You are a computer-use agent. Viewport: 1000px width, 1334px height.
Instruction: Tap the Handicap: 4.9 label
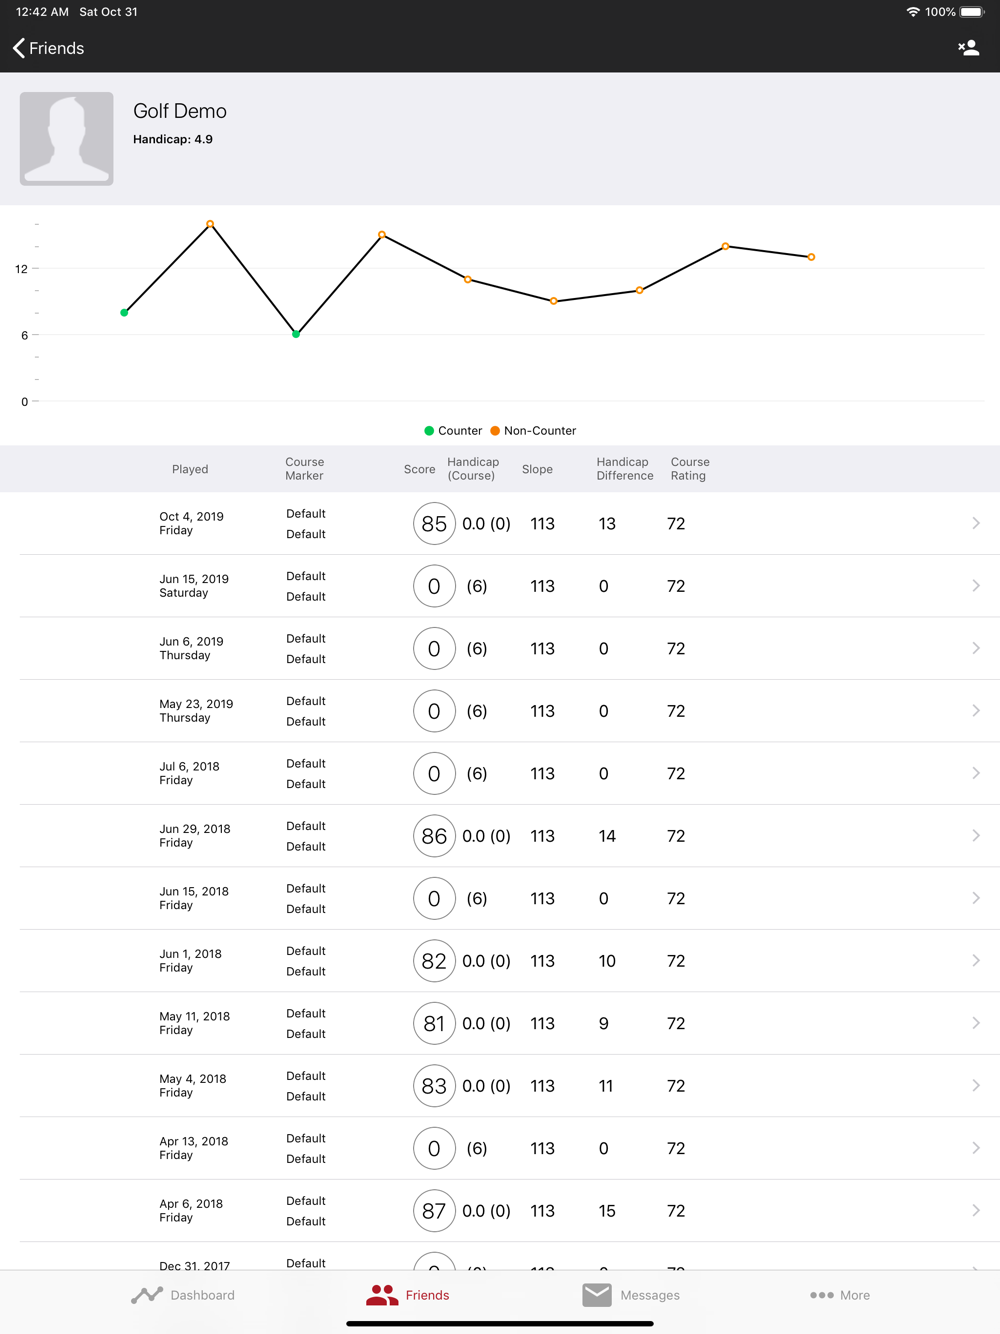pos(173,139)
